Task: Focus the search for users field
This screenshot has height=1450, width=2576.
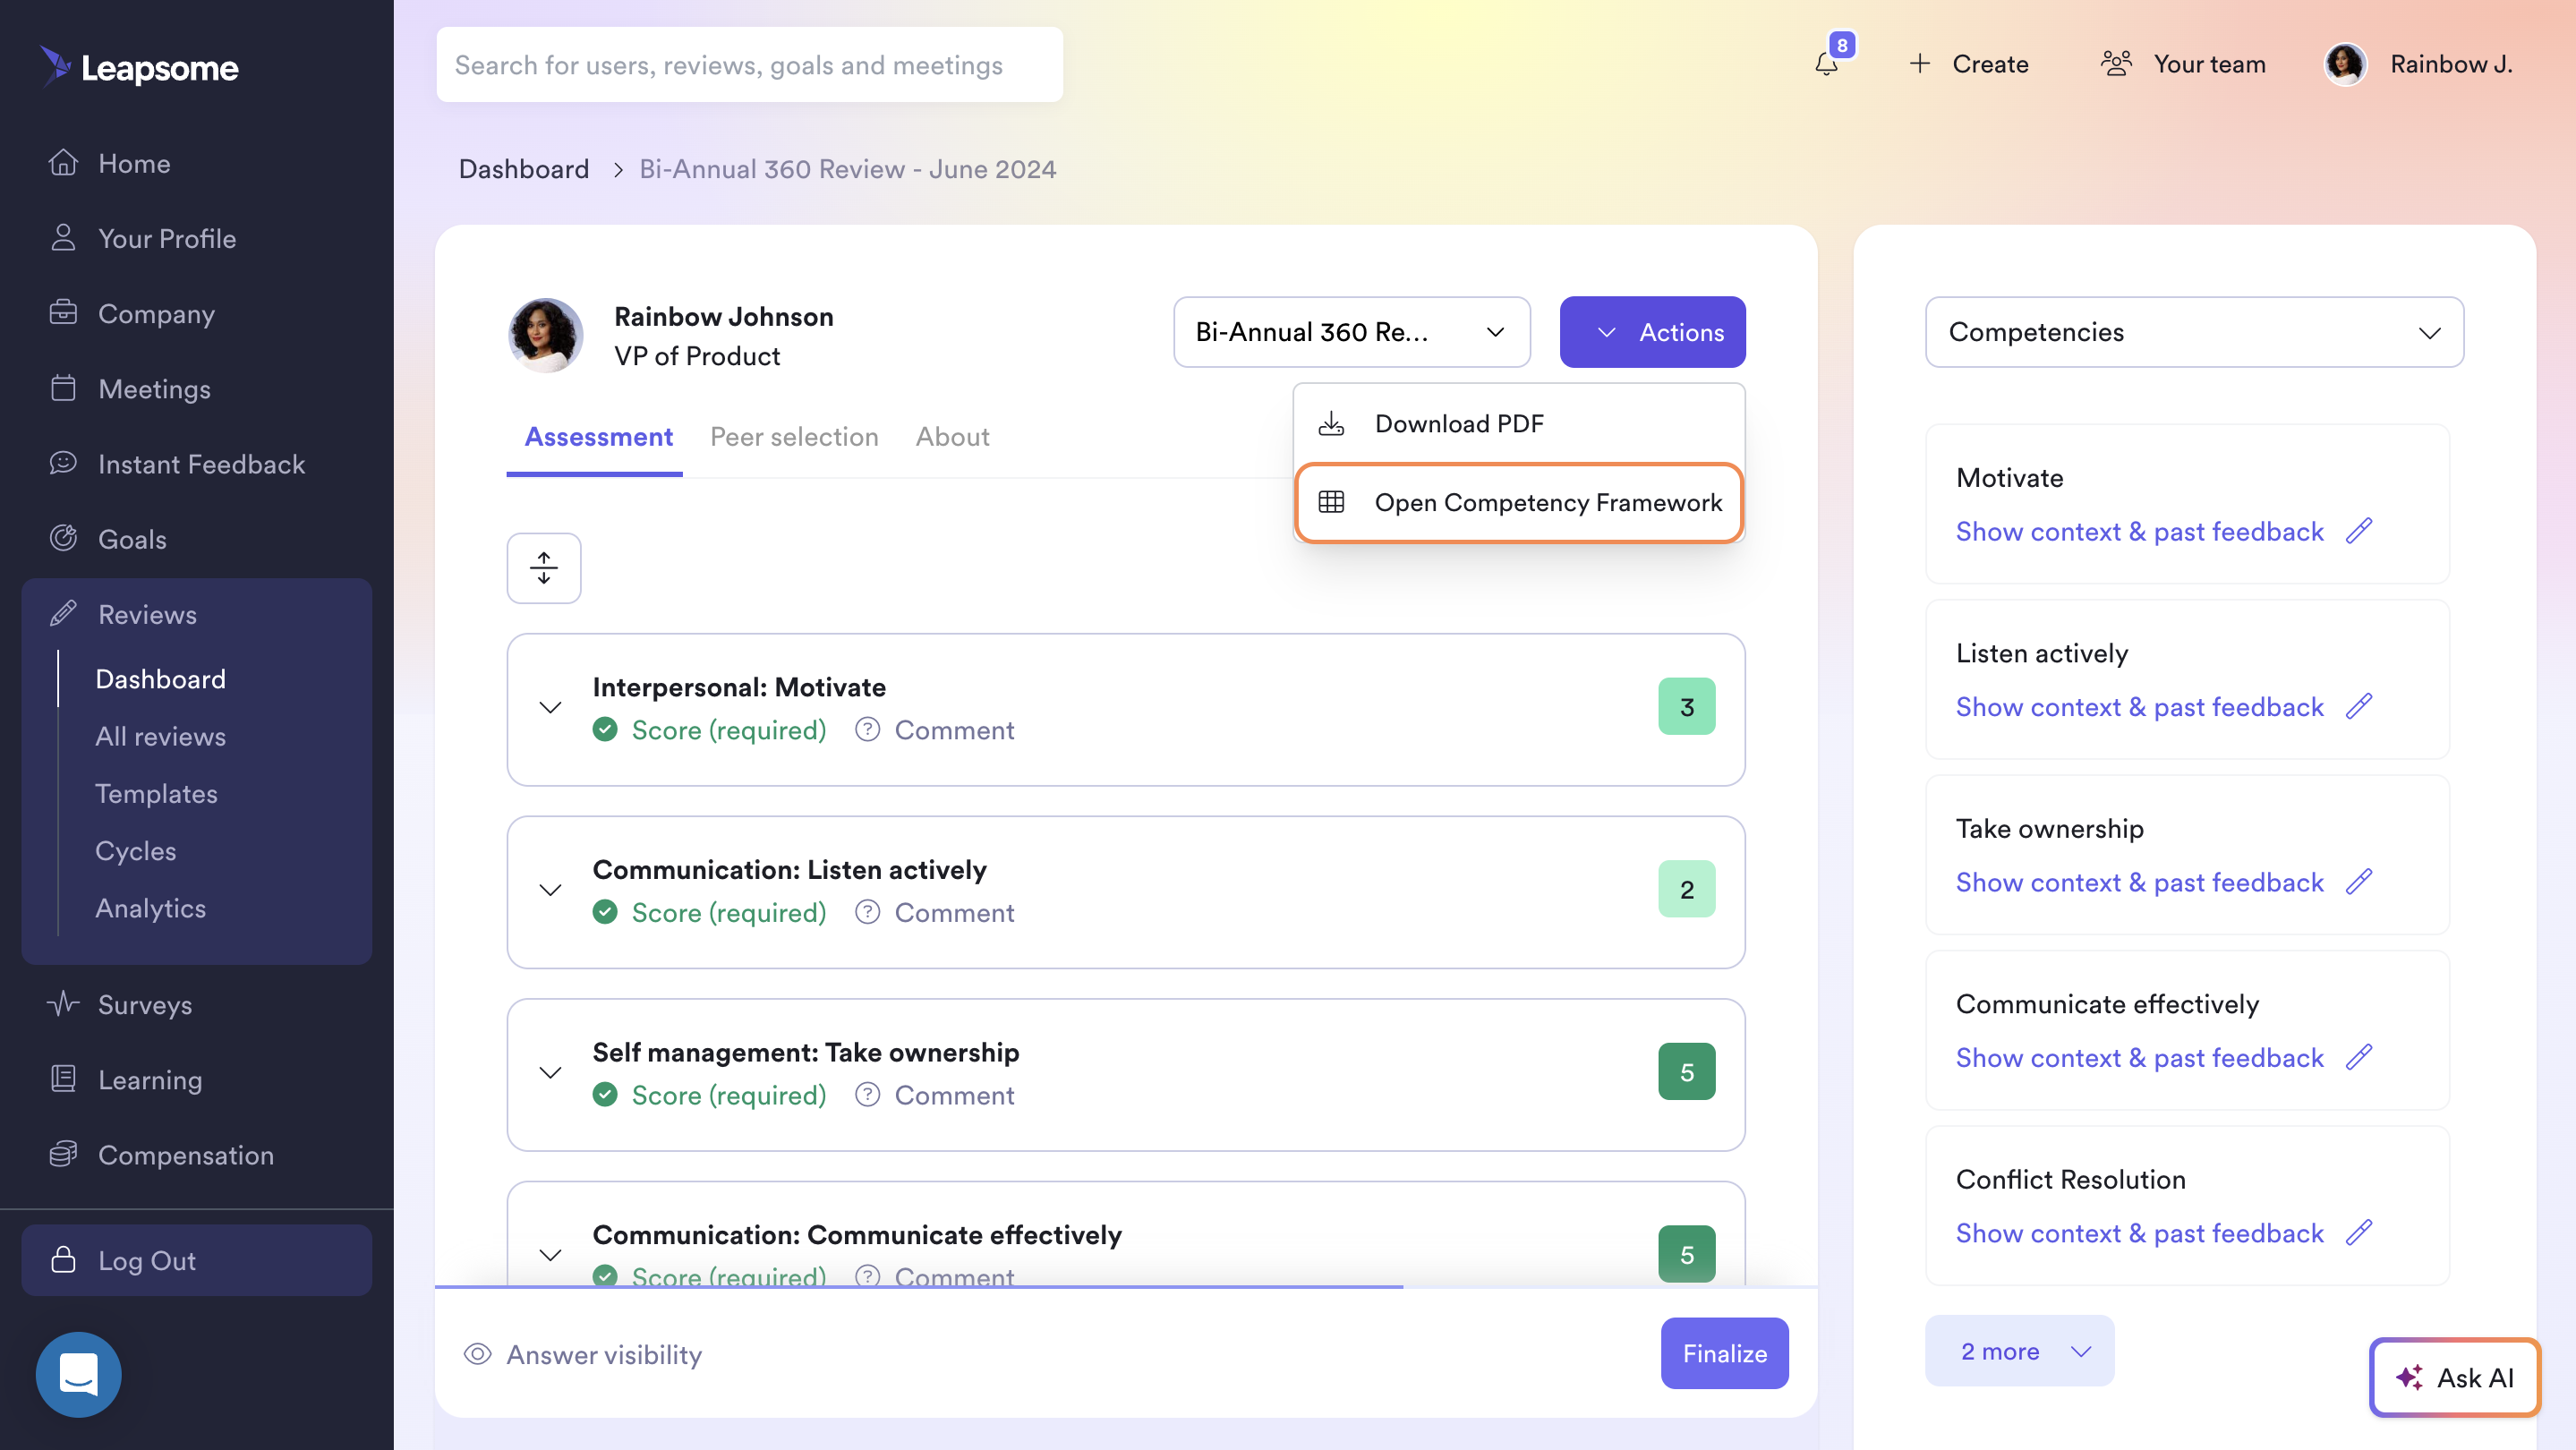Action: pos(749,65)
